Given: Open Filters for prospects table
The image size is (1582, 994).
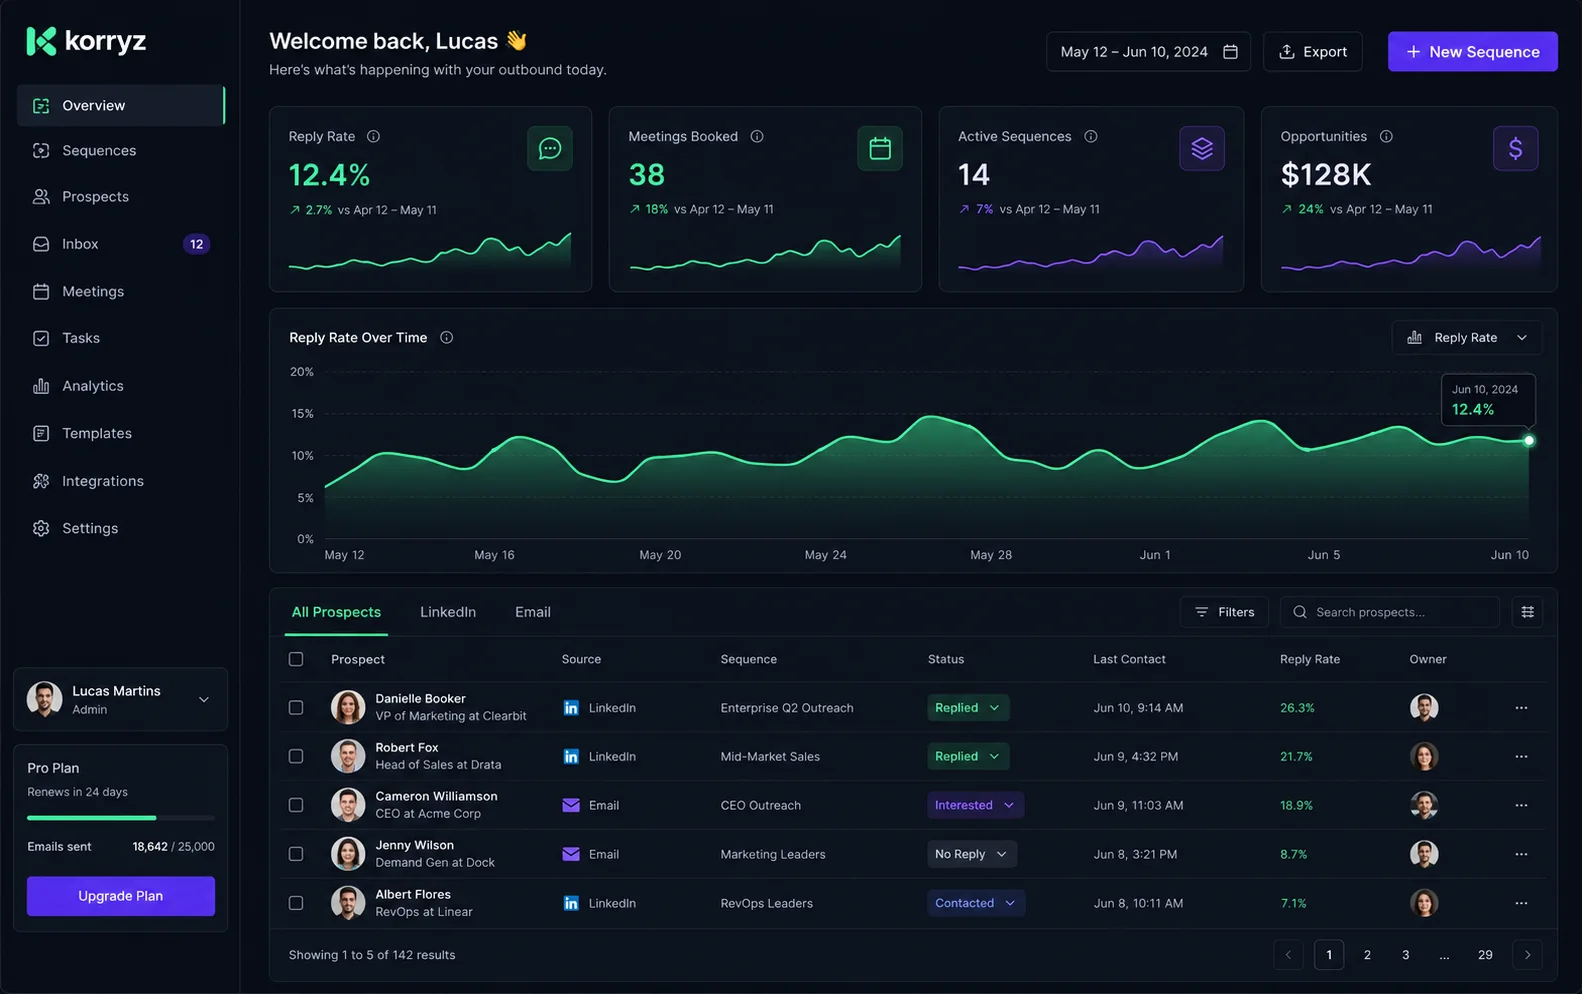Looking at the screenshot, I should (x=1225, y=612).
